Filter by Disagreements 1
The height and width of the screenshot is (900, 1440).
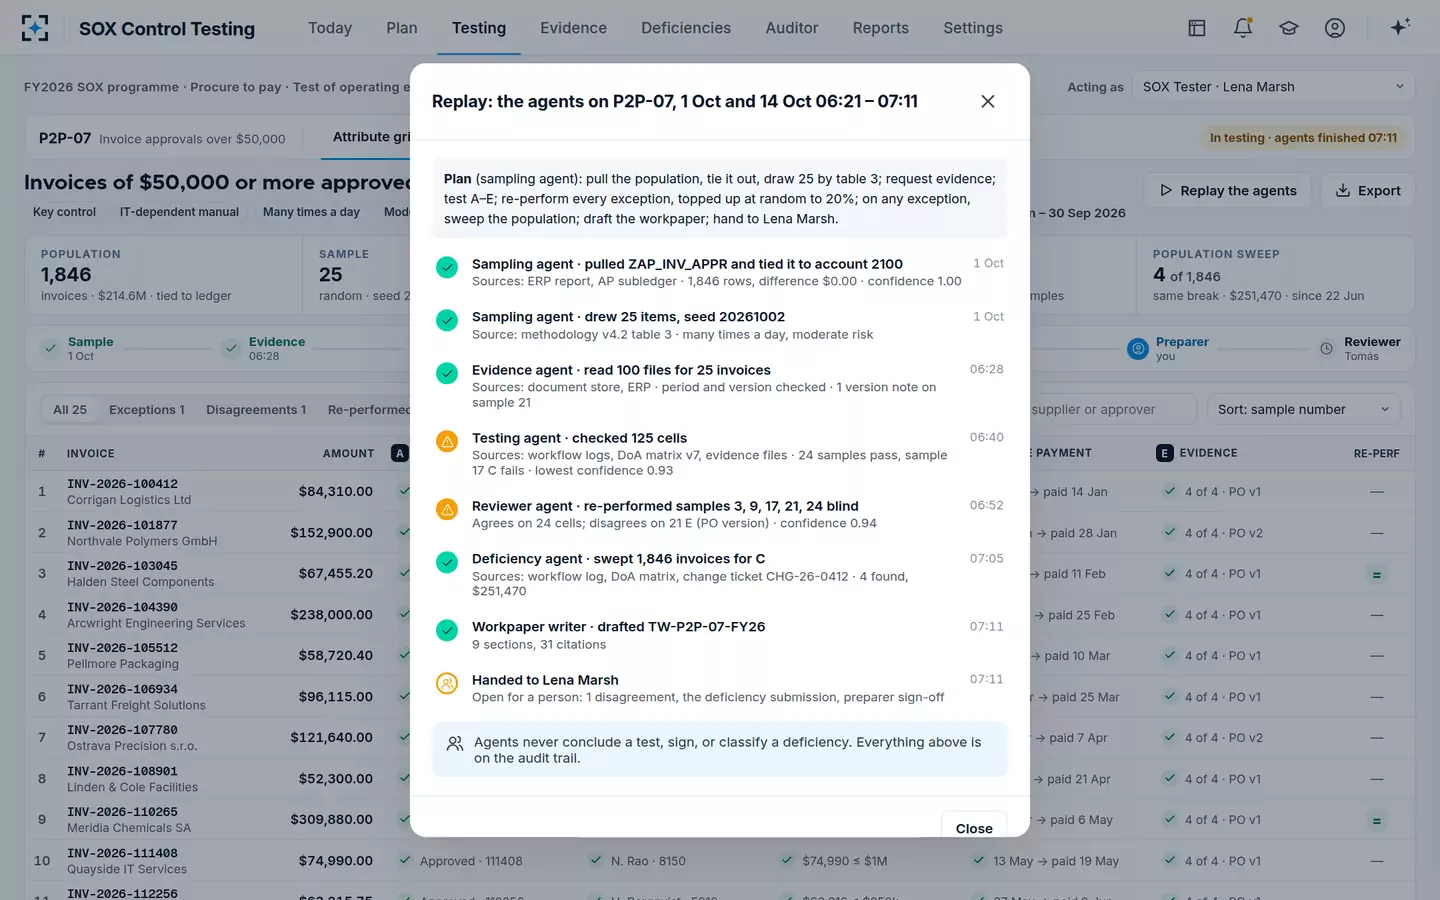point(256,409)
